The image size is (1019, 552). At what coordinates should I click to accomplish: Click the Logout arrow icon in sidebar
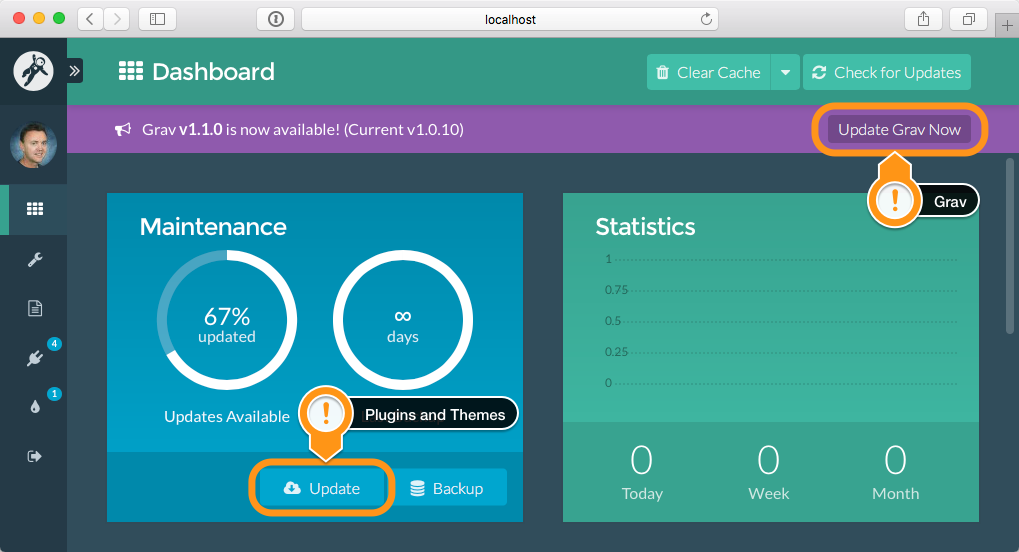coord(35,456)
